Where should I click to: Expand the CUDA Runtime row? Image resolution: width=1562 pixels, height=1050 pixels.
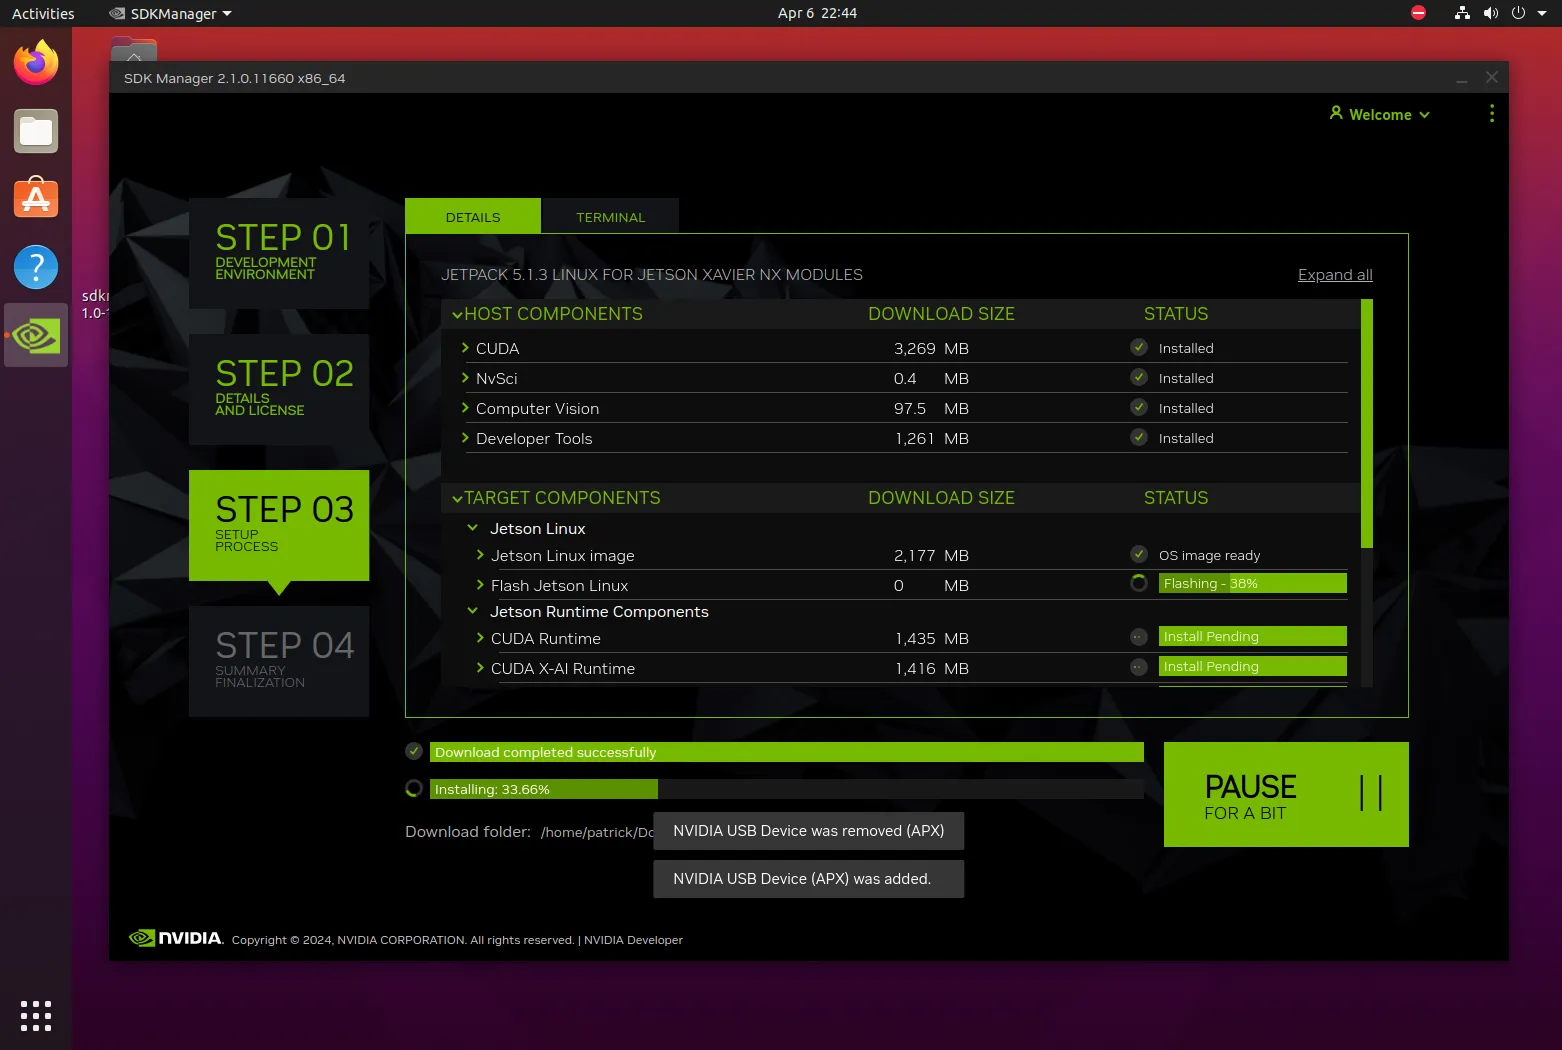pyautogui.click(x=480, y=638)
